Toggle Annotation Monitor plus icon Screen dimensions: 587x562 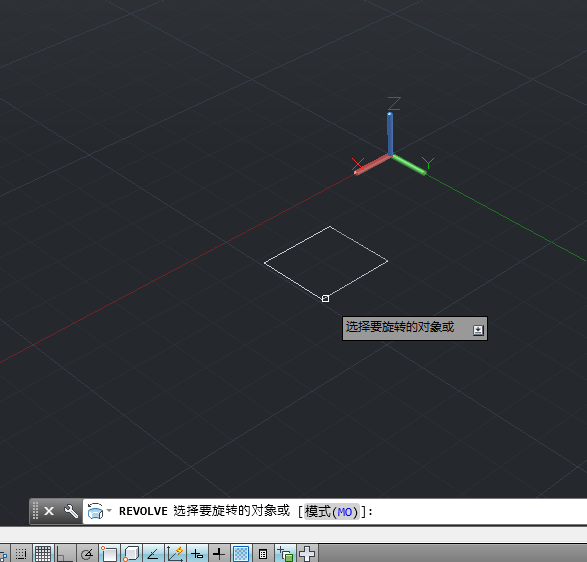[307, 554]
